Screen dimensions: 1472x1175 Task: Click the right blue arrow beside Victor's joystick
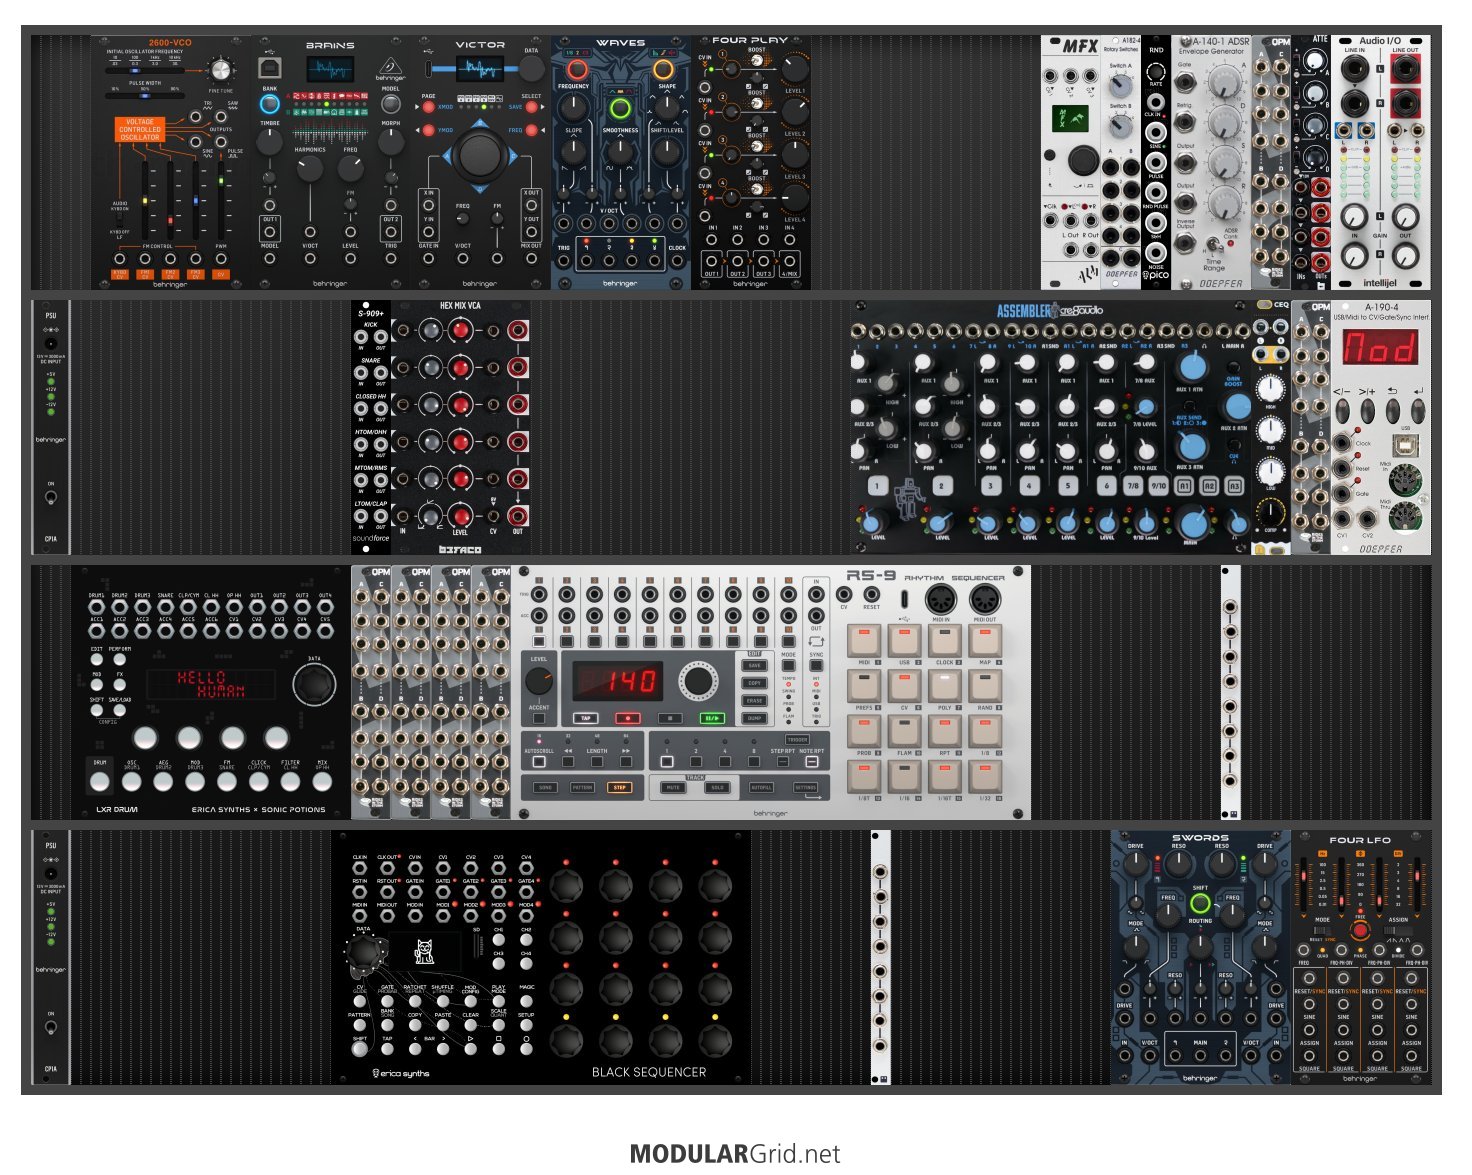click(514, 156)
